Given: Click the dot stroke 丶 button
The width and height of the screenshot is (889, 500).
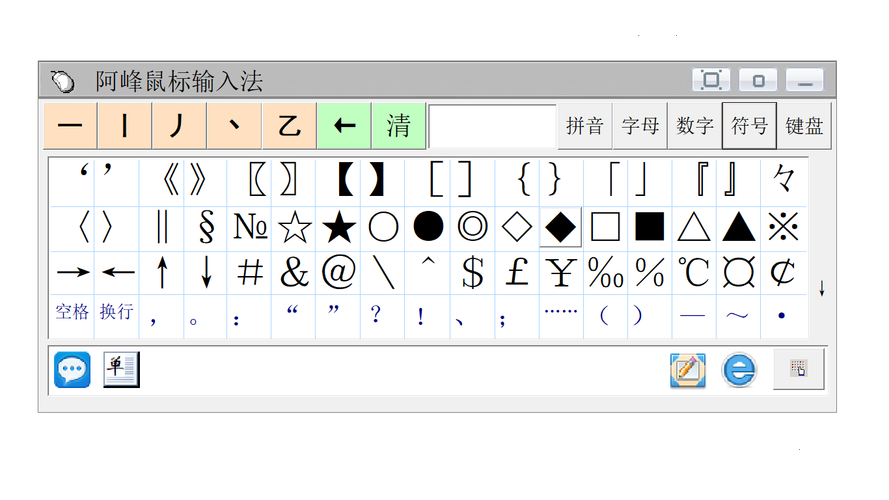Looking at the screenshot, I should click(234, 126).
